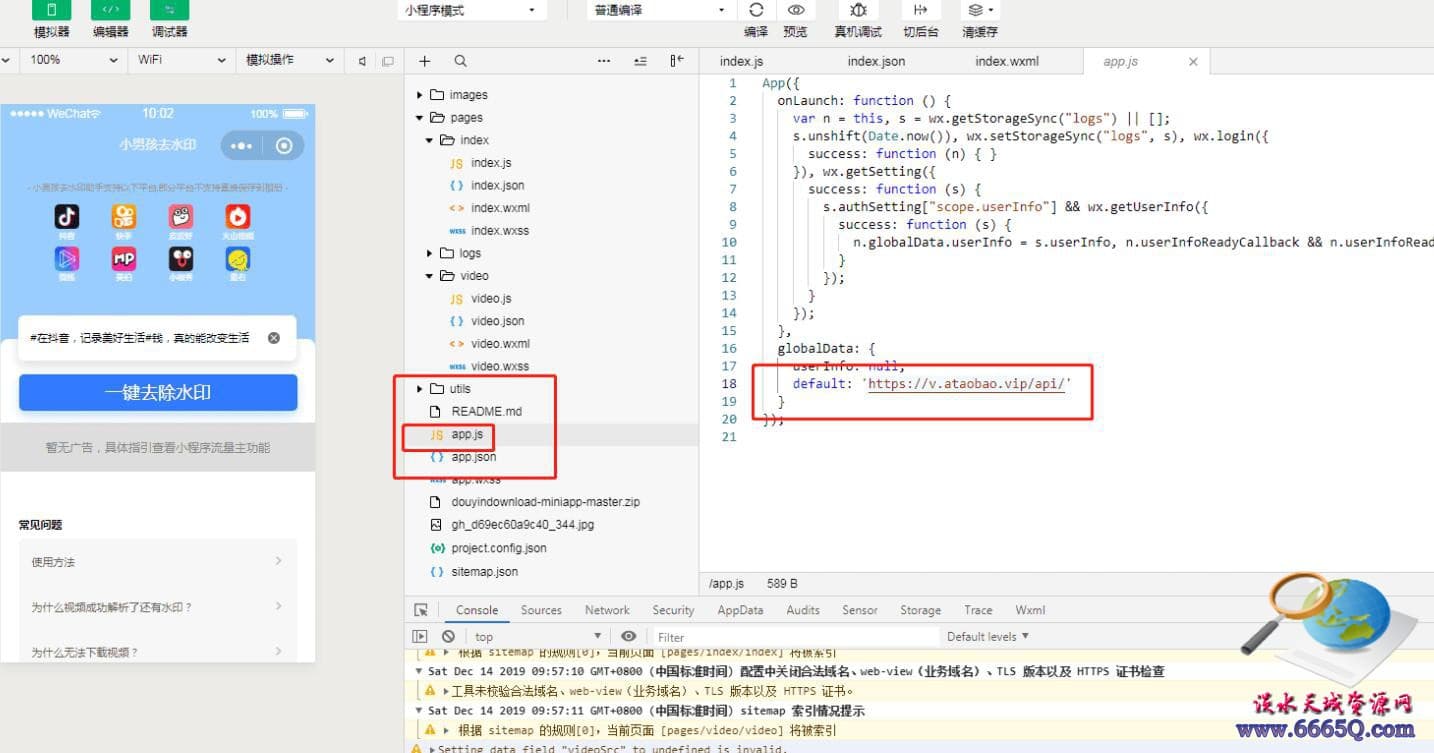The image size is (1434, 753).
Task: Add a new file with plus icon
Action: (x=425, y=61)
